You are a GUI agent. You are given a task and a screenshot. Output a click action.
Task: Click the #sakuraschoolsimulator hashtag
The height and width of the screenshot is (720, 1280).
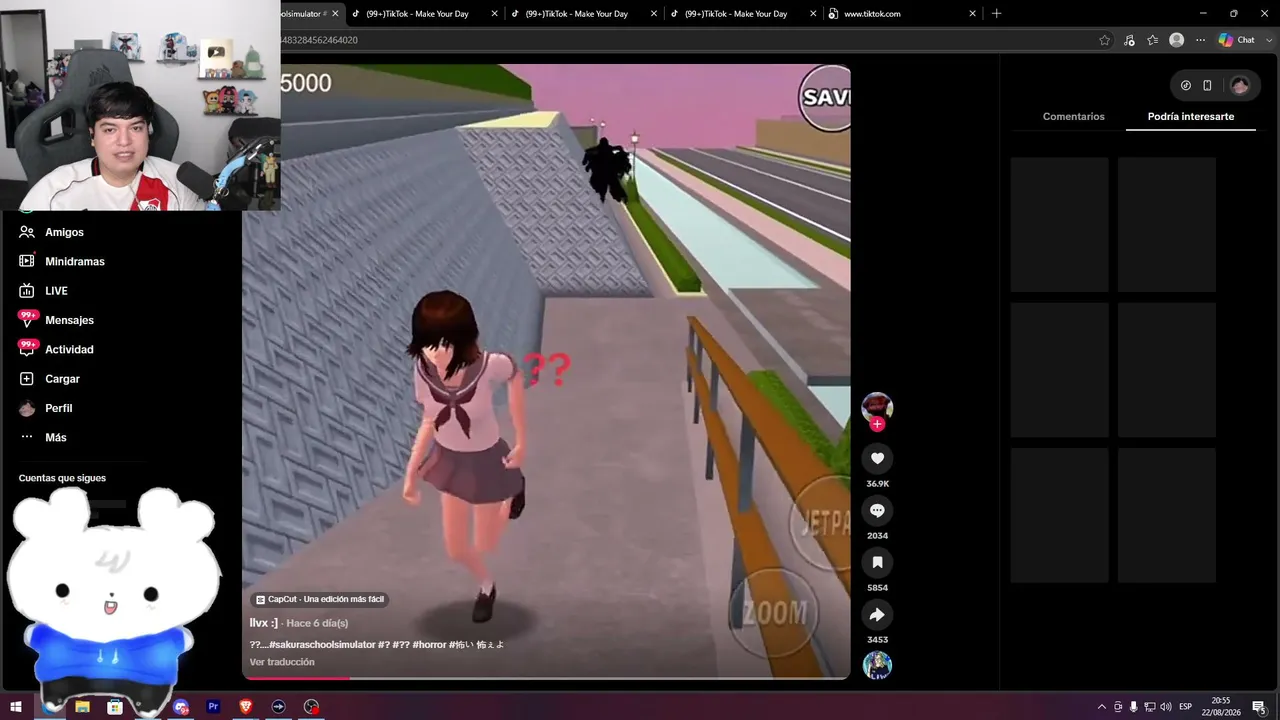click(x=322, y=645)
